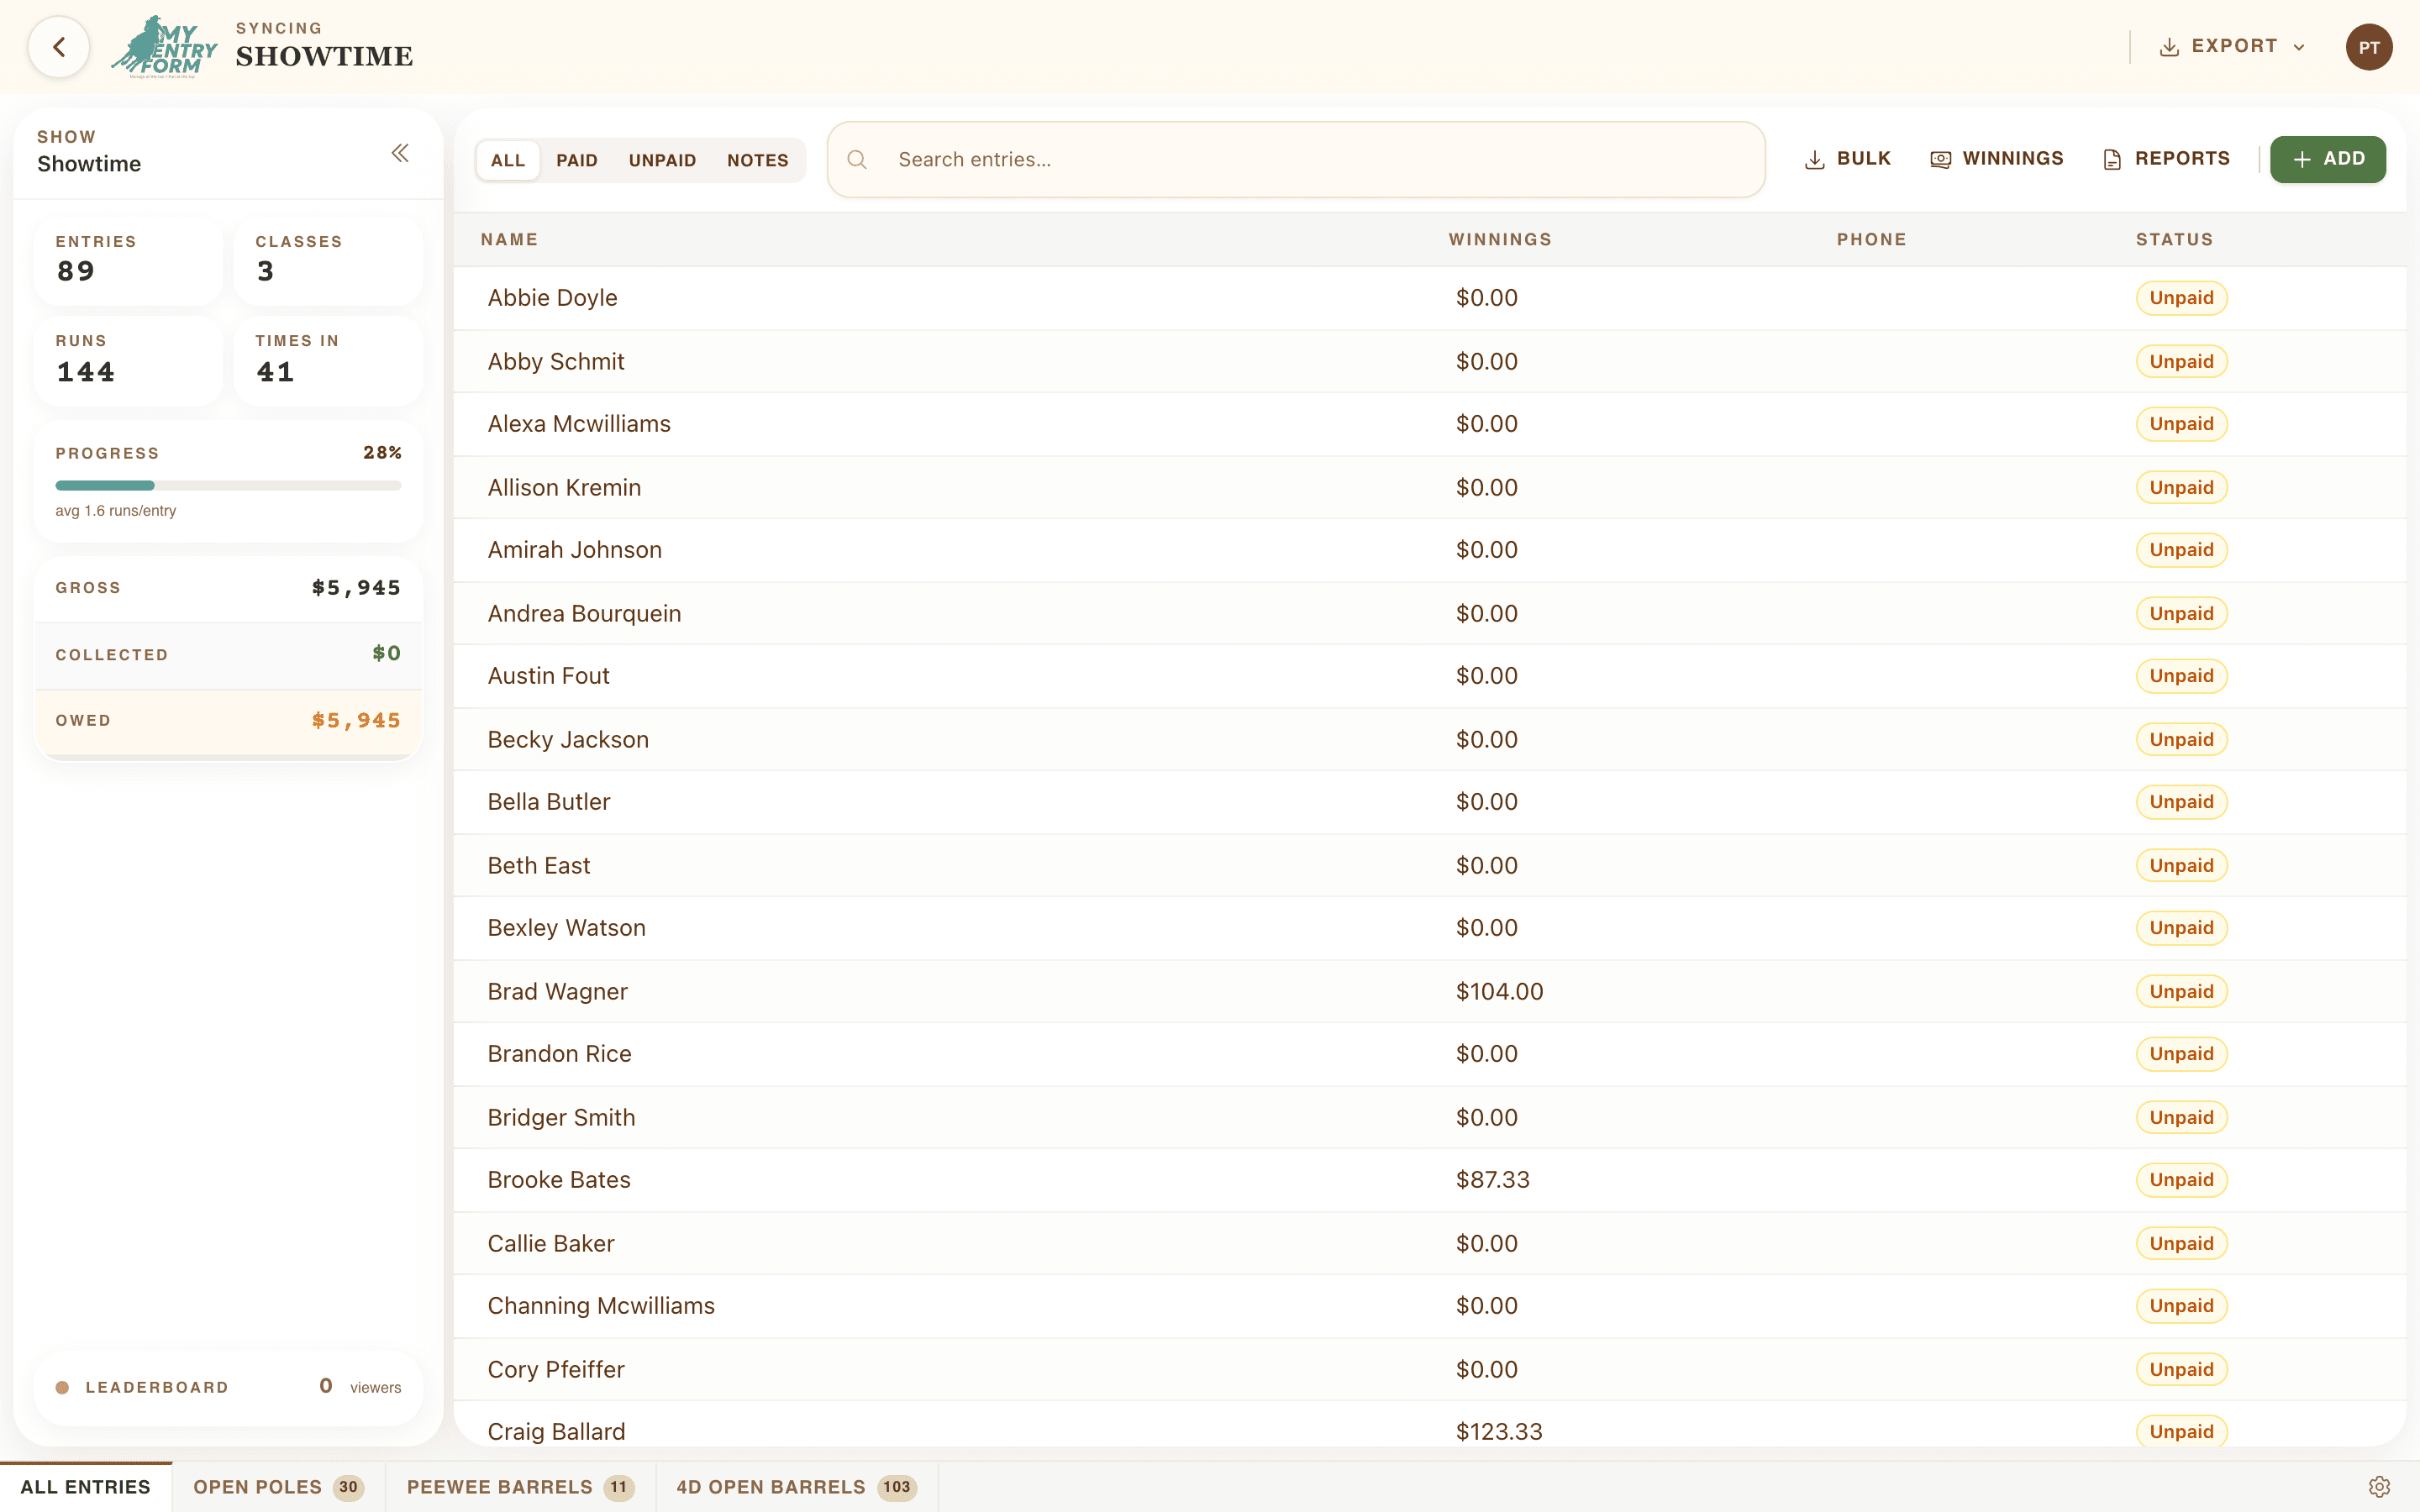The width and height of the screenshot is (2420, 1512).
Task: Click the Gross $5,945 row
Action: click(x=228, y=588)
